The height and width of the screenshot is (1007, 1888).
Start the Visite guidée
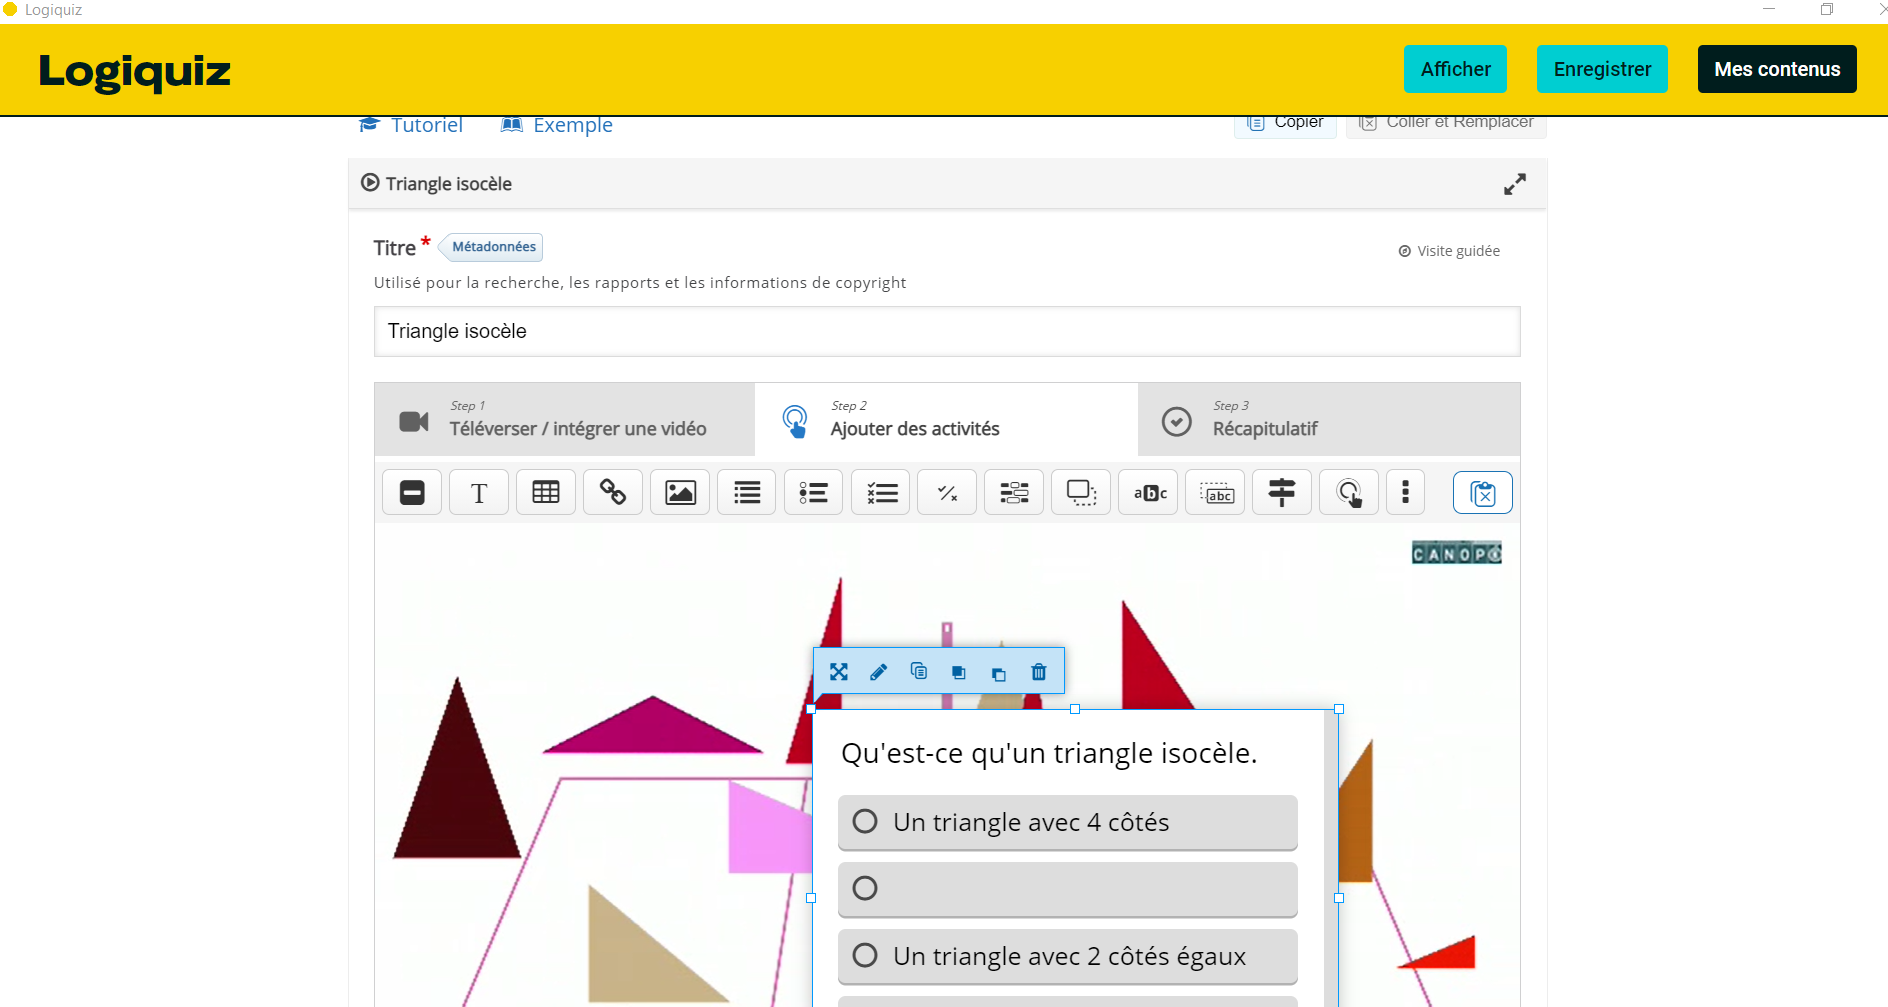(x=1449, y=251)
